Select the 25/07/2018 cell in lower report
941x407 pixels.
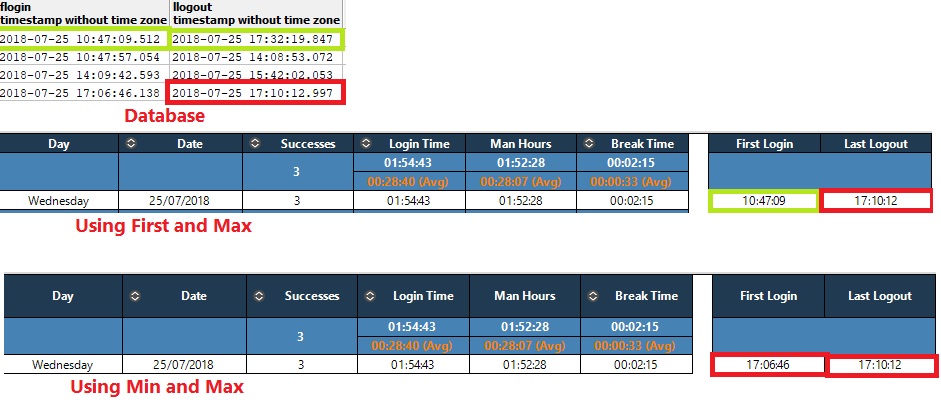pyautogui.click(x=181, y=365)
